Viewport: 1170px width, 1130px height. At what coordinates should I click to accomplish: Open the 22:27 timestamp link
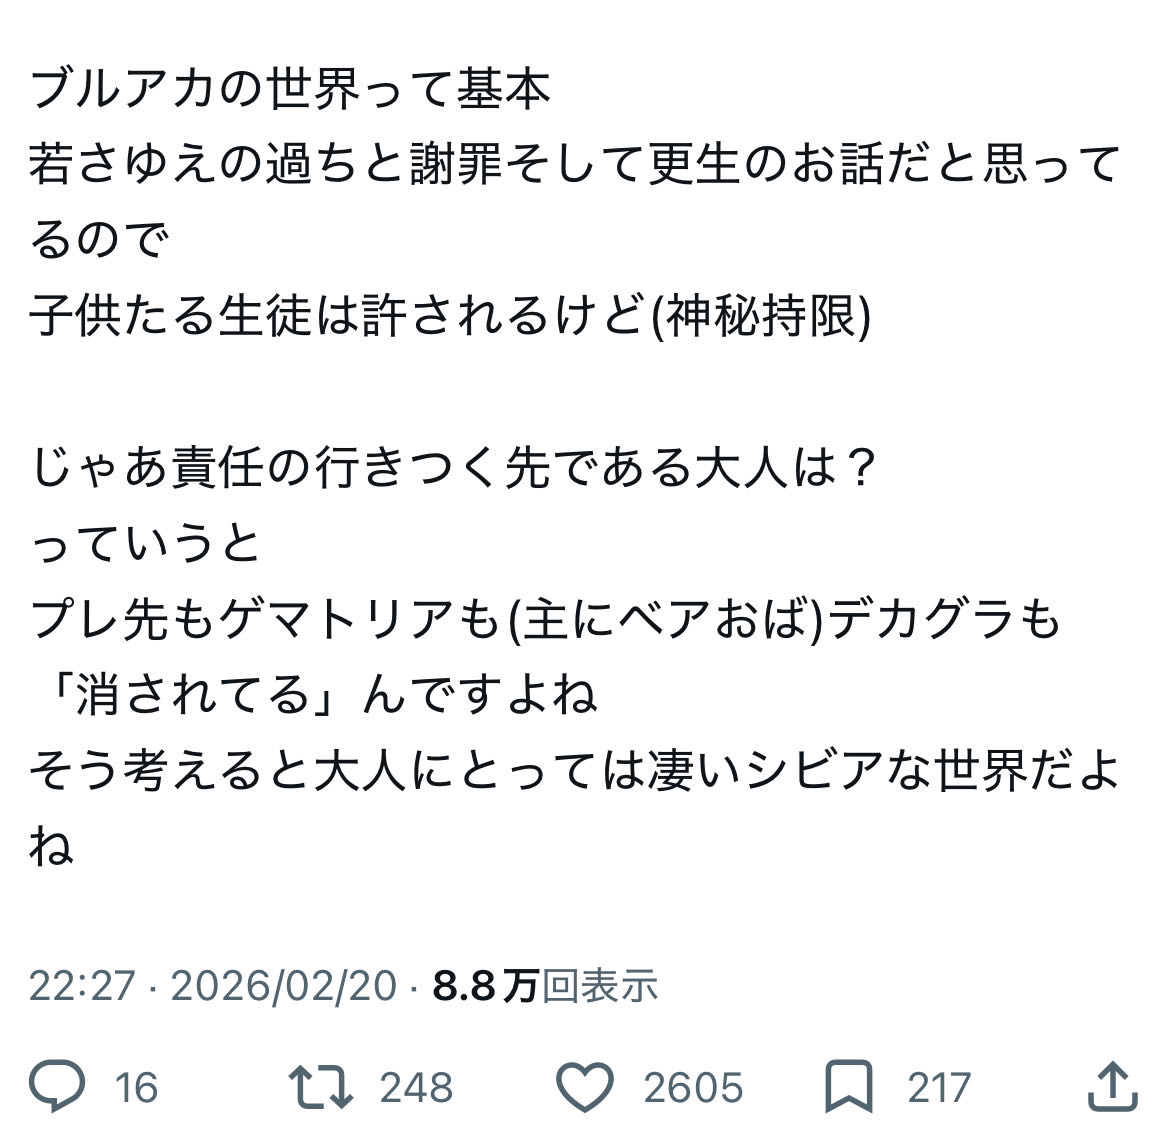[81, 986]
